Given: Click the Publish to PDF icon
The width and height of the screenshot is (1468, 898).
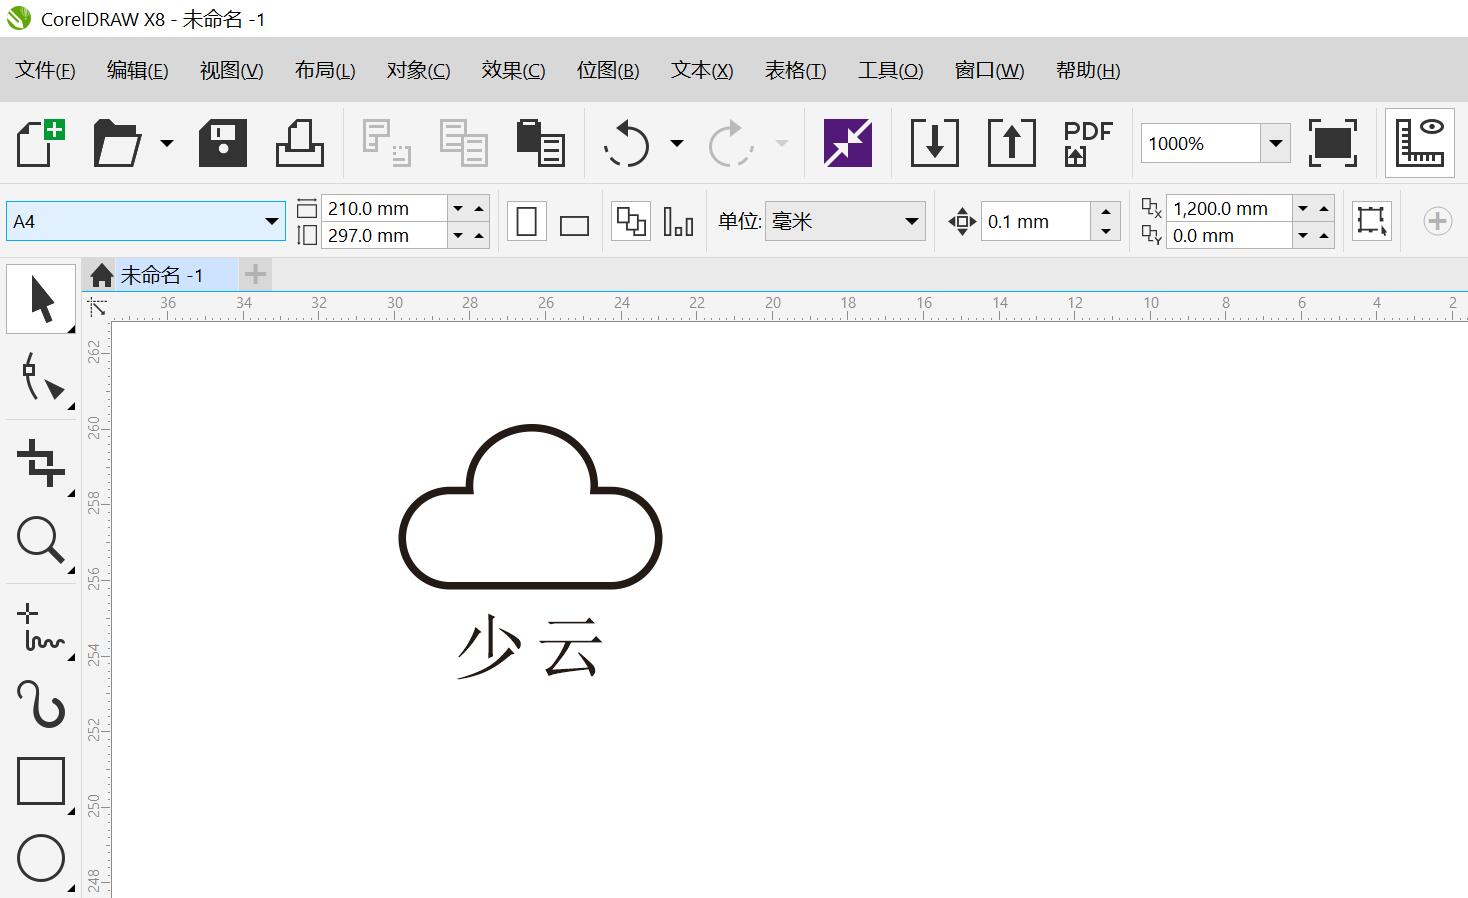Looking at the screenshot, I should coord(1087,143).
